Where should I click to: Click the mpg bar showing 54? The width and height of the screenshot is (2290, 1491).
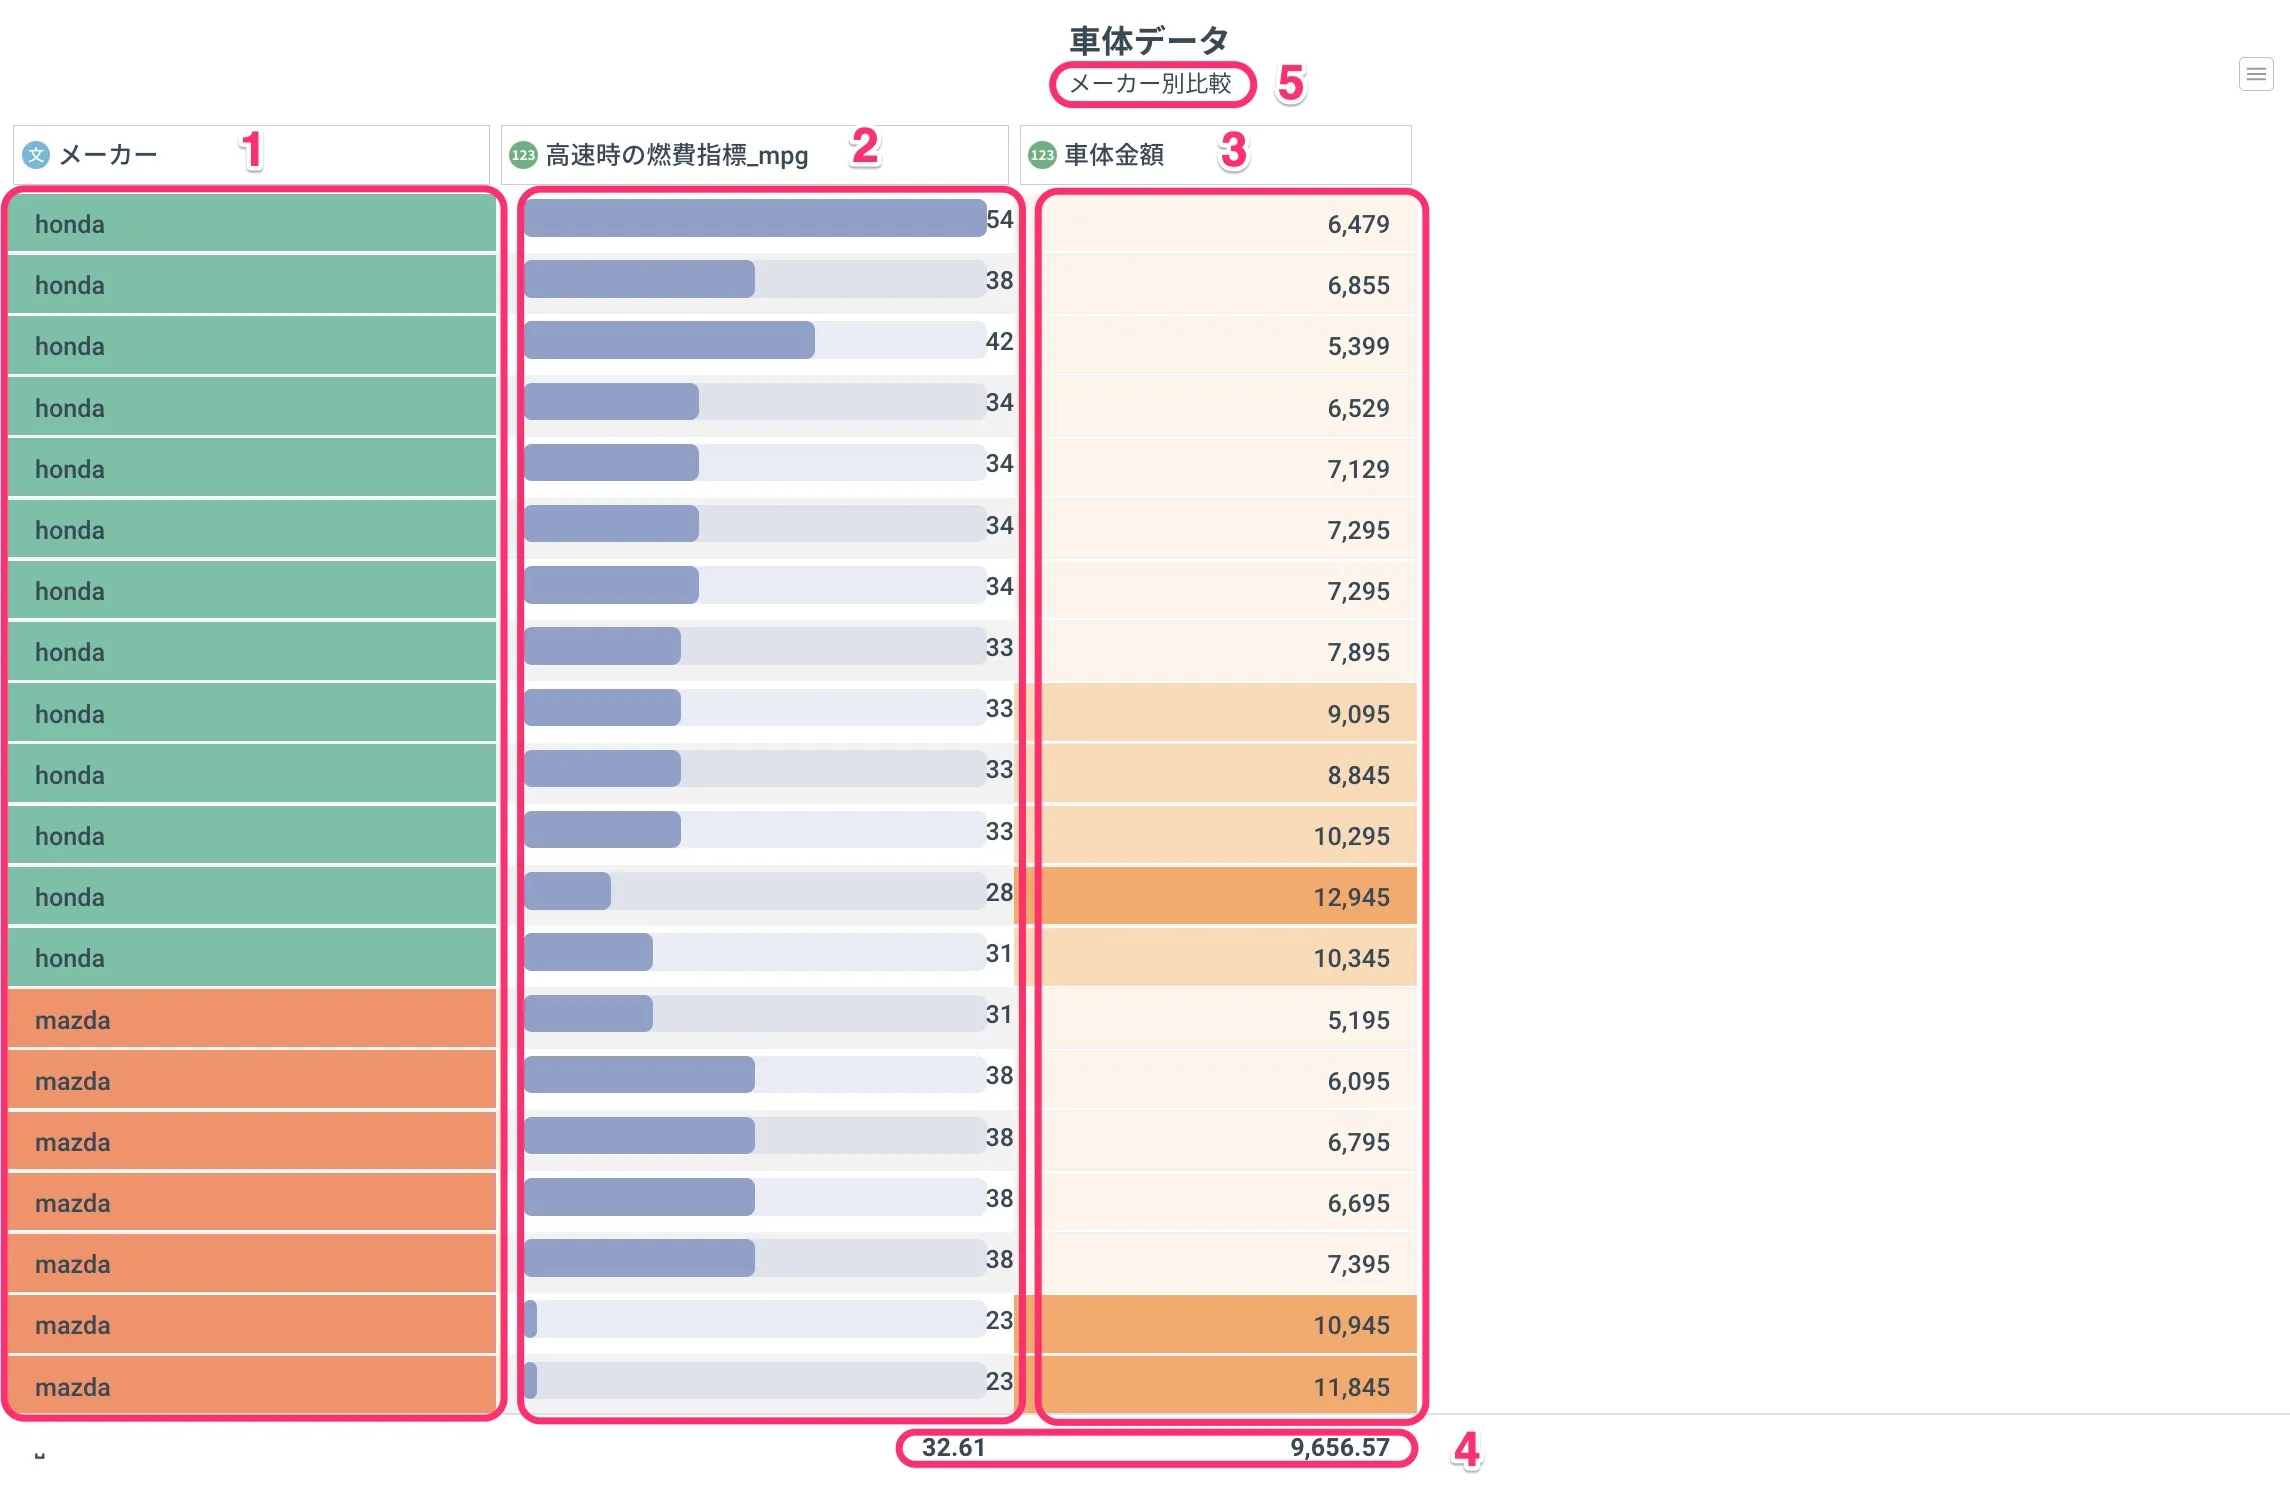point(755,219)
